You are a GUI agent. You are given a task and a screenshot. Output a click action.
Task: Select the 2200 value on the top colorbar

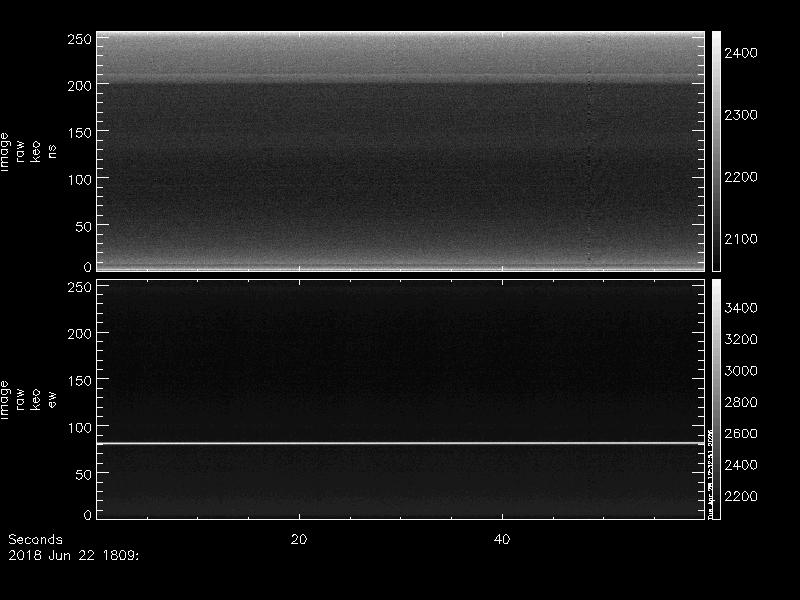point(741,177)
